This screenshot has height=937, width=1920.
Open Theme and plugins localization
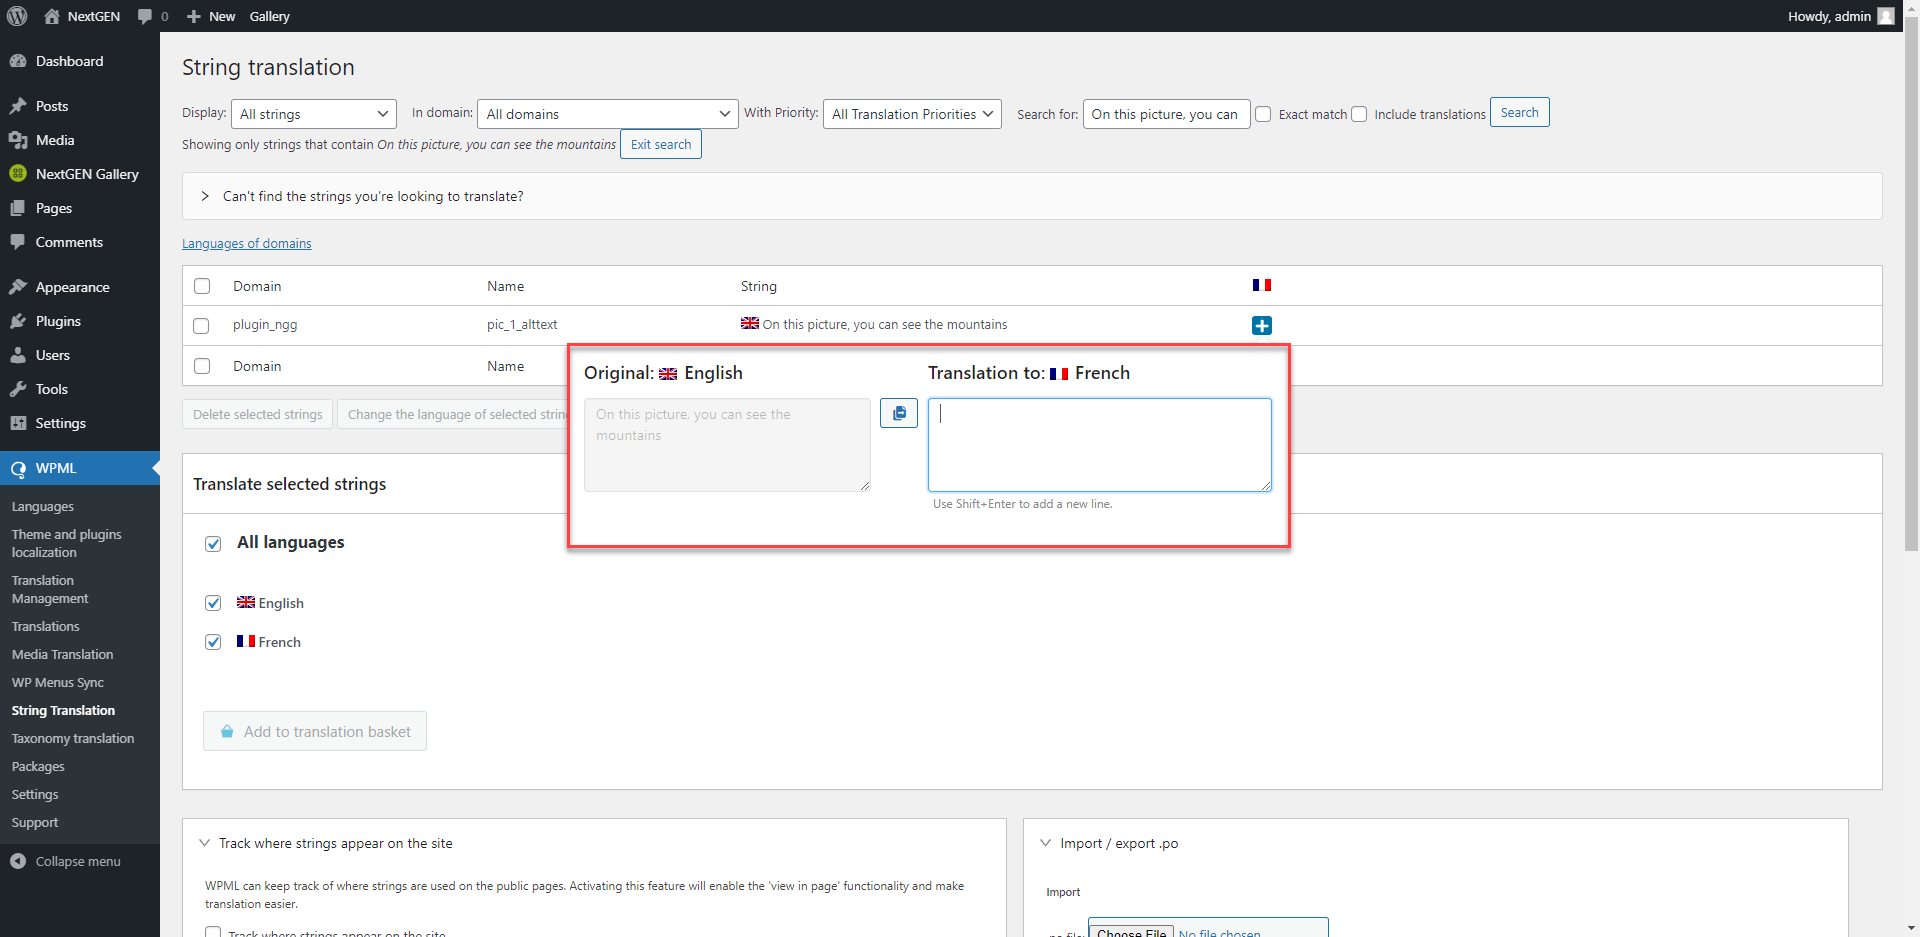(x=67, y=543)
